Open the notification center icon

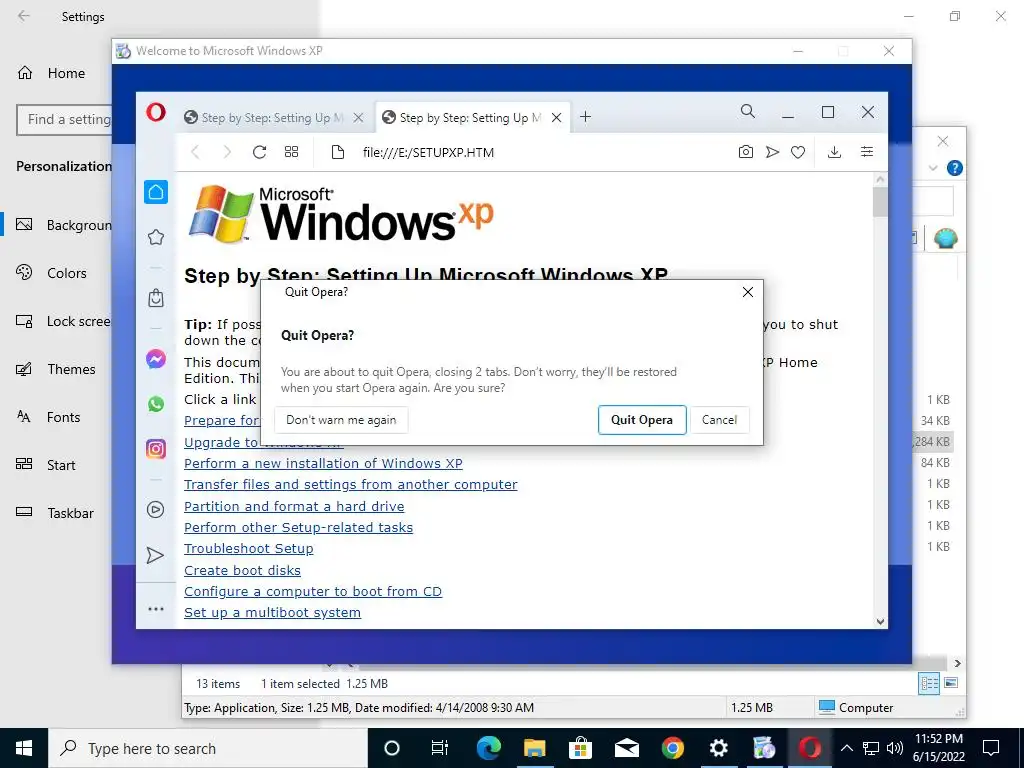click(991, 748)
